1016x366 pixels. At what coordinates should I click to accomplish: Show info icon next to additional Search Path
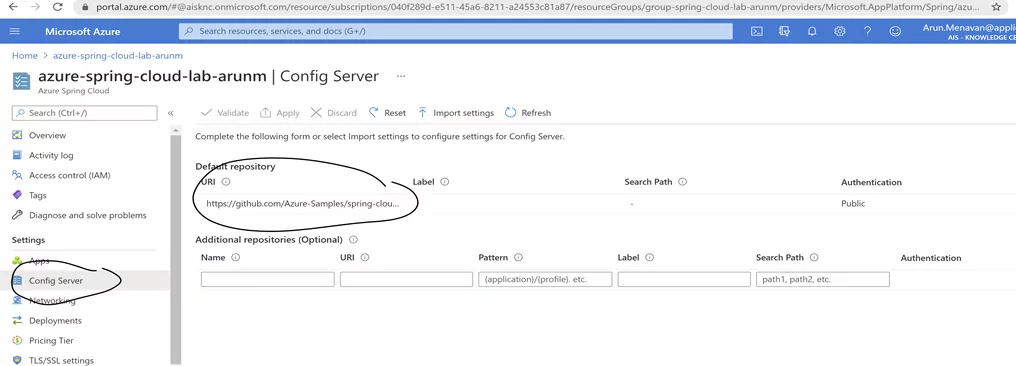pos(814,257)
